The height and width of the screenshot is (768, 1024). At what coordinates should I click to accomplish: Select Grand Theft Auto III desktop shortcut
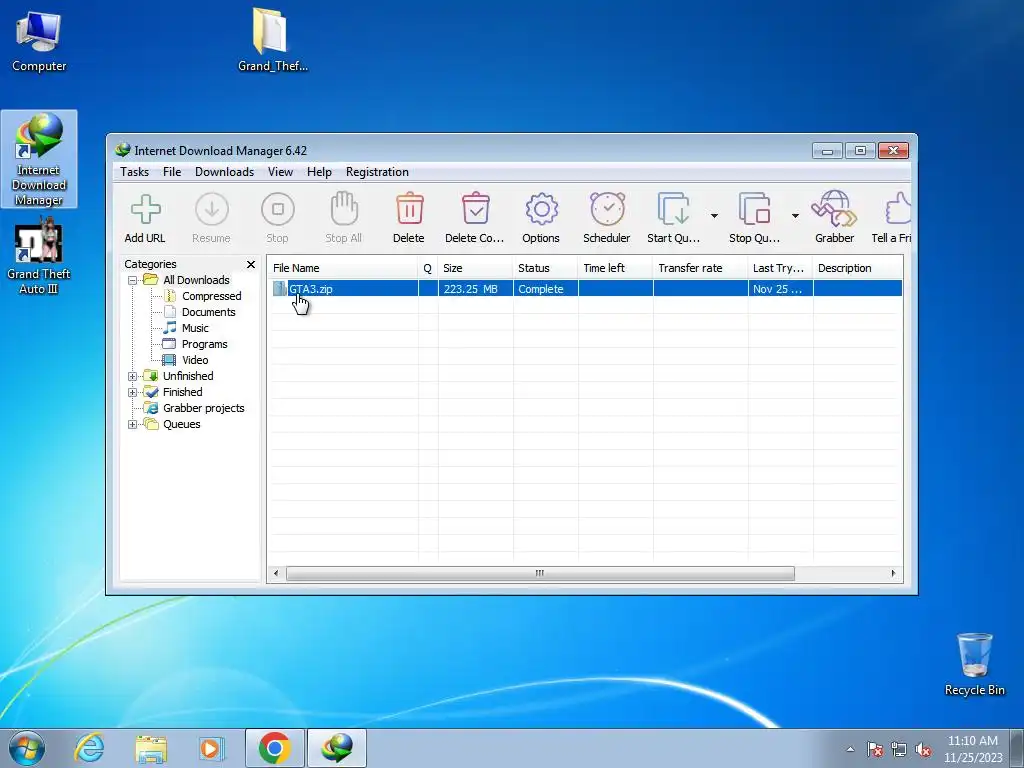pyautogui.click(x=39, y=256)
